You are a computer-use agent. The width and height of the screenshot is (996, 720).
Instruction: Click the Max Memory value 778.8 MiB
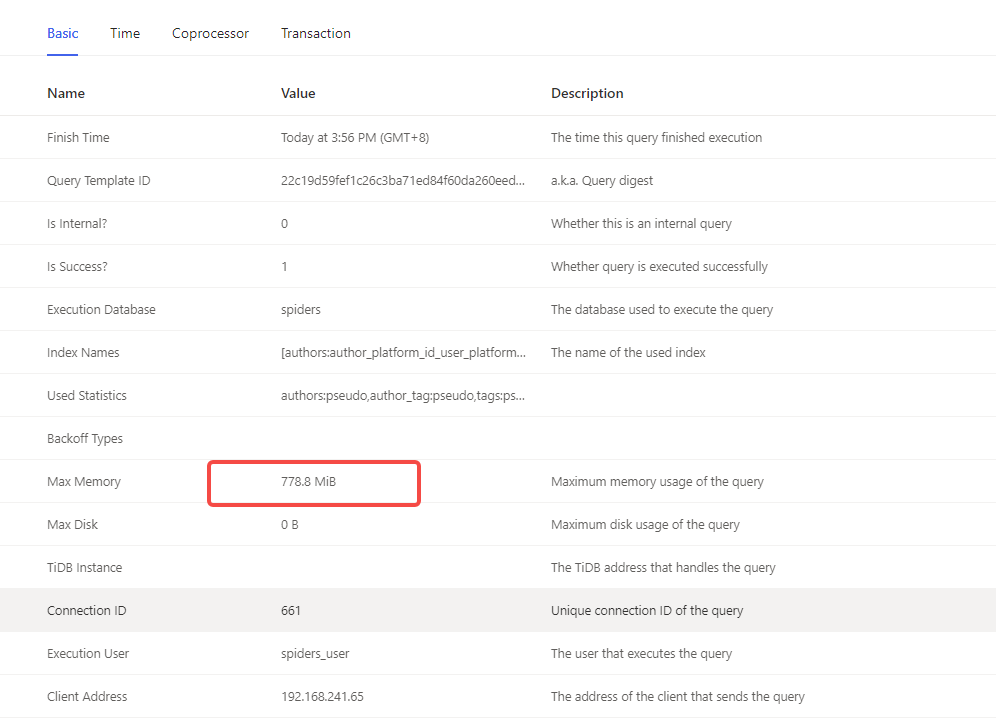(308, 482)
